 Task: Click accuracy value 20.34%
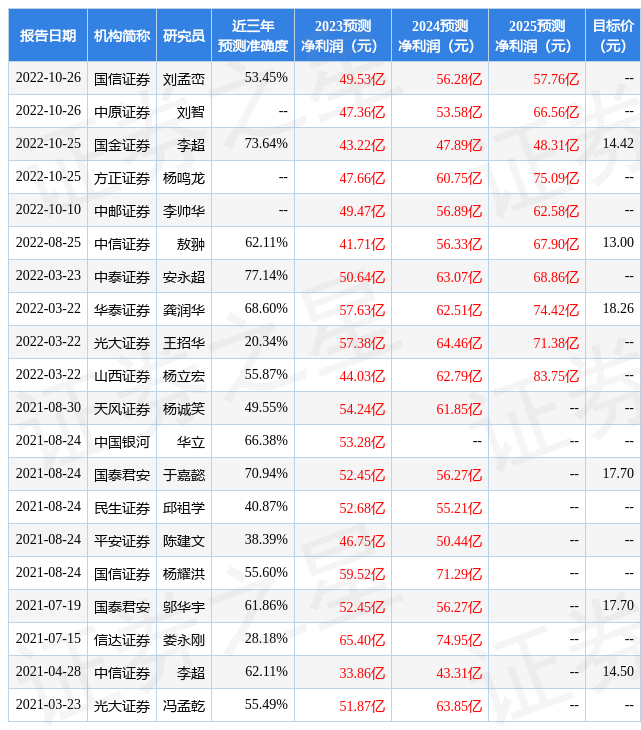coord(266,342)
